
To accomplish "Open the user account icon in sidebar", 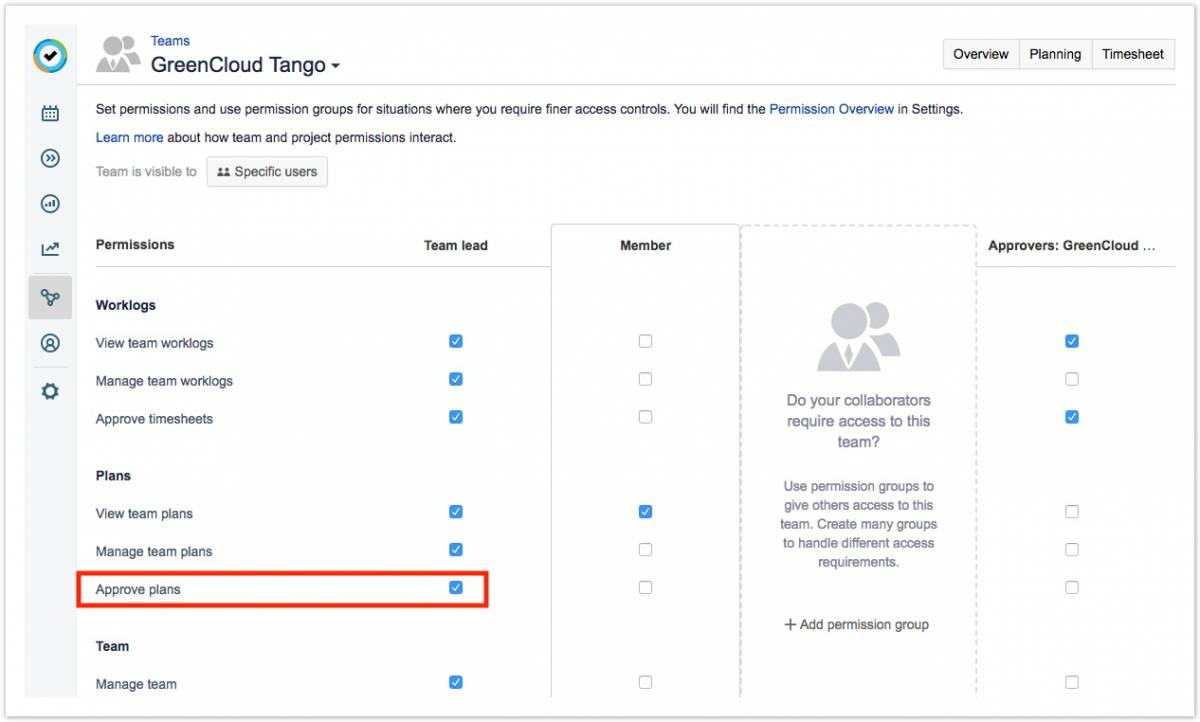I will click(50, 343).
